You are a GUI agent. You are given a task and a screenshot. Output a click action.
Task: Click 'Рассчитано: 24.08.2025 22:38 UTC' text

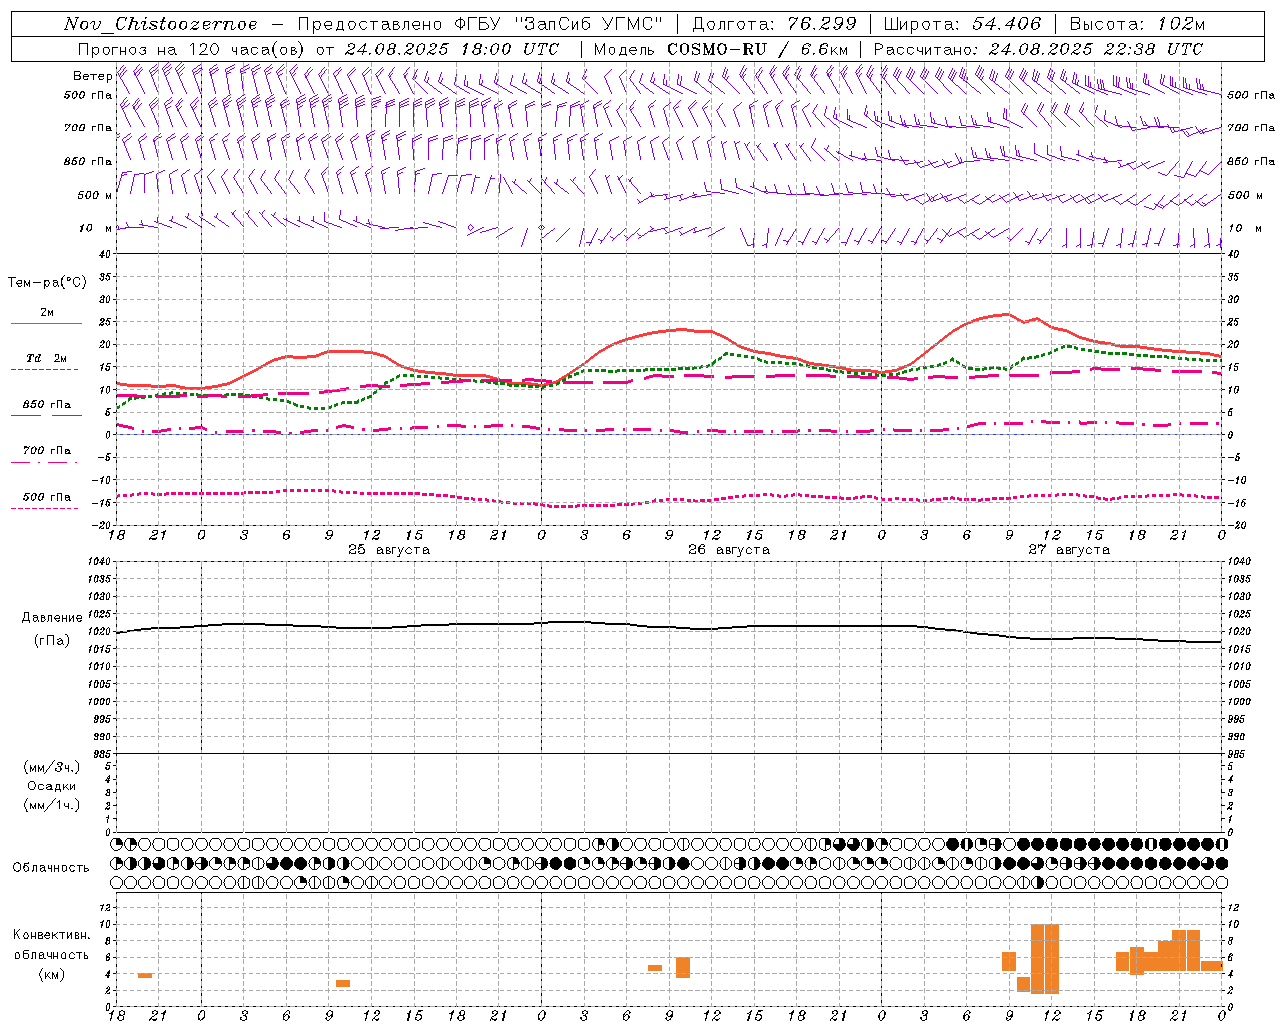[1038, 49]
